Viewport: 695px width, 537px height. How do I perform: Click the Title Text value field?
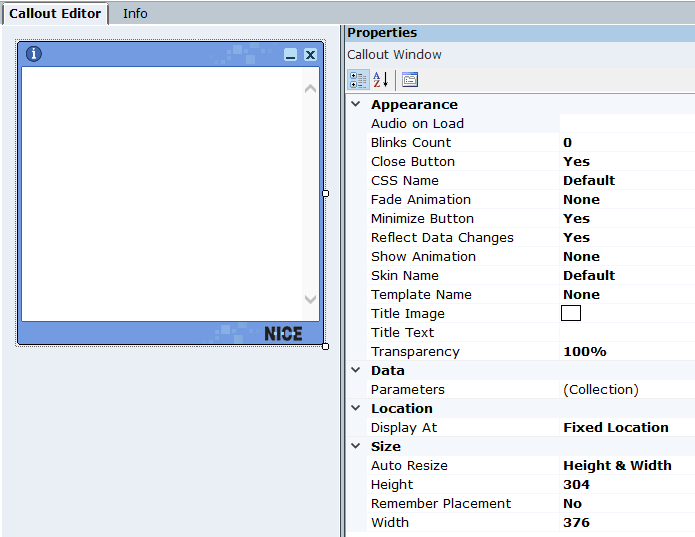625,332
